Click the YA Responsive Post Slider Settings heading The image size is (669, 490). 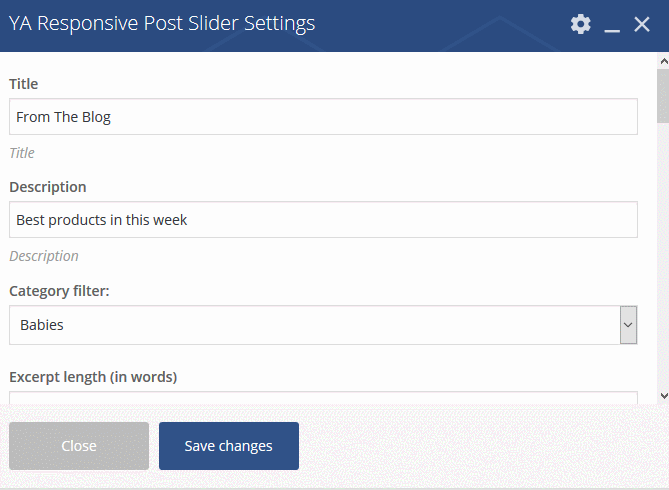[162, 23]
